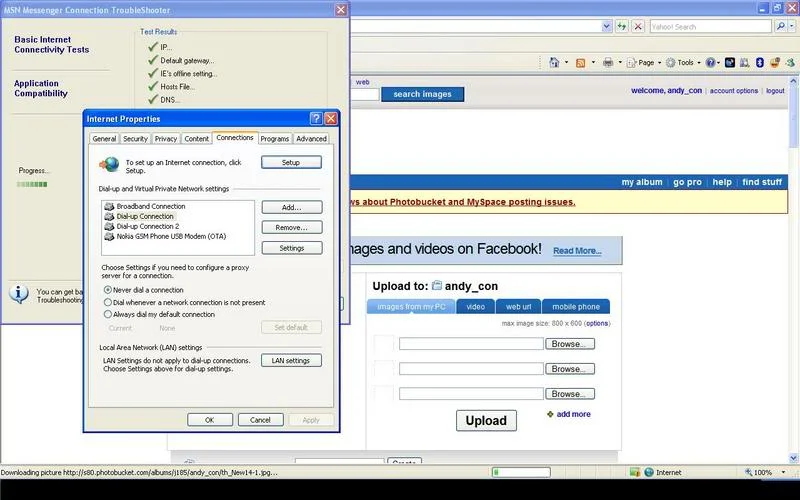Image resolution: width=800 pixels, height=500 pixels.
Task: Select the video upload tab
Action: pyautogui.click(x=476, y=307)
